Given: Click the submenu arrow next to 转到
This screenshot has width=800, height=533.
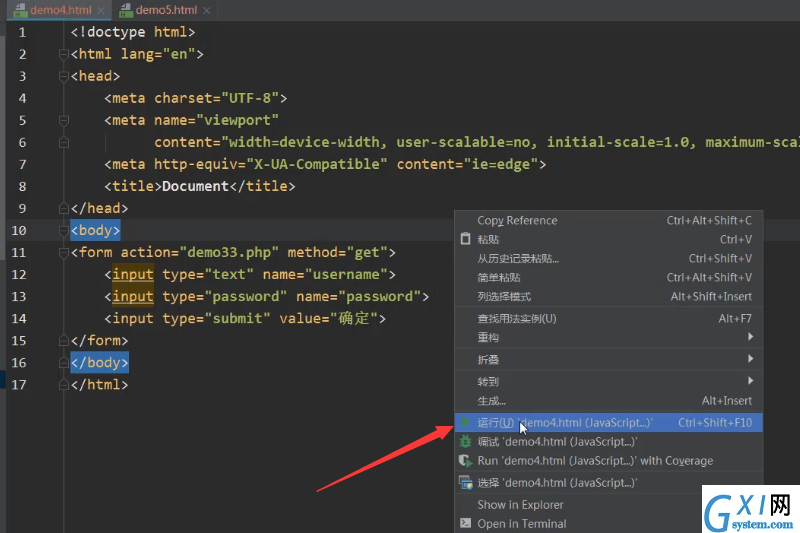Looking at the screenshot, I should (750, 380).
